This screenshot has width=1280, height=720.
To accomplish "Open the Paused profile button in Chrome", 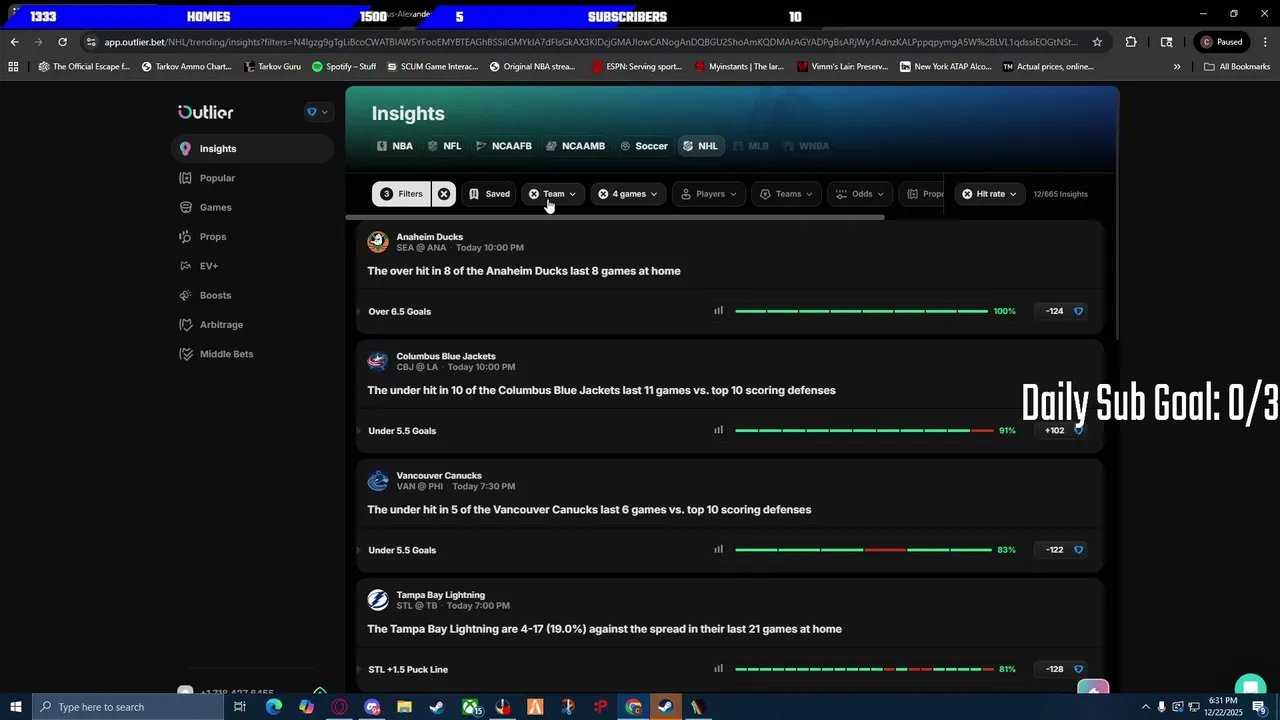I will [1222, 42].
